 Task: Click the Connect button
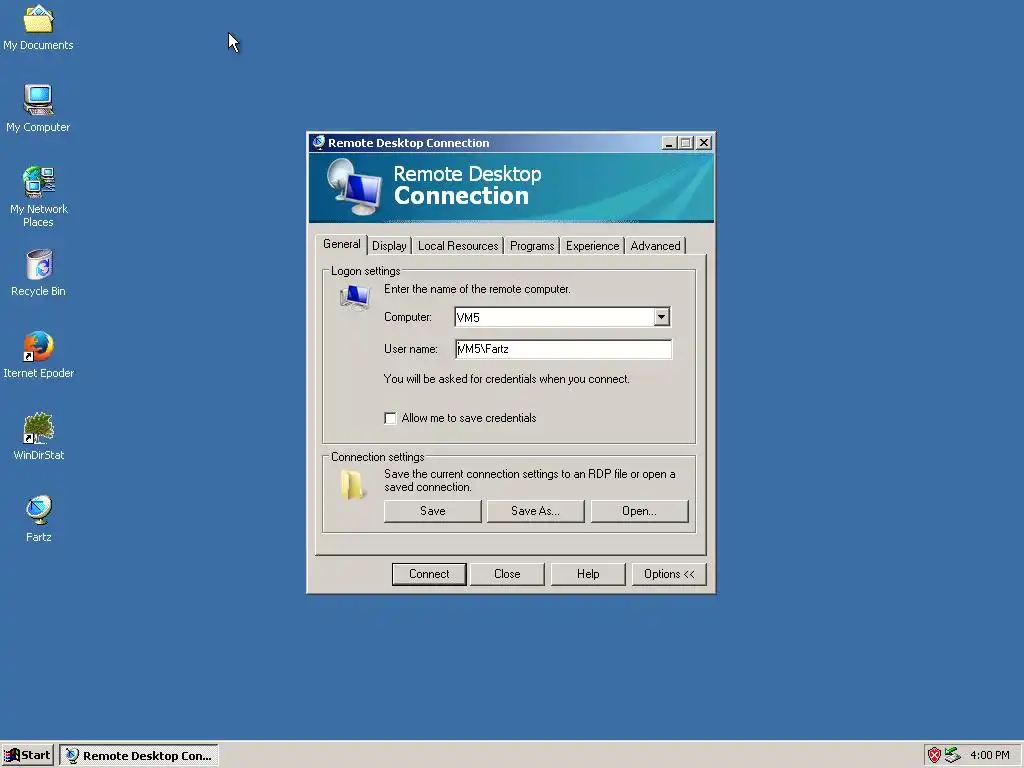pos(429,574)
